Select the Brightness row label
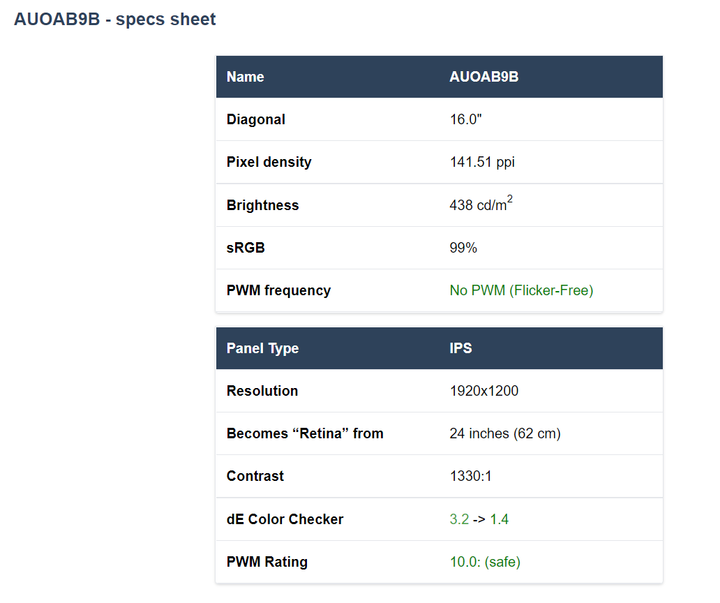Screen dimensions: 720x603 [x=263, y=205]
